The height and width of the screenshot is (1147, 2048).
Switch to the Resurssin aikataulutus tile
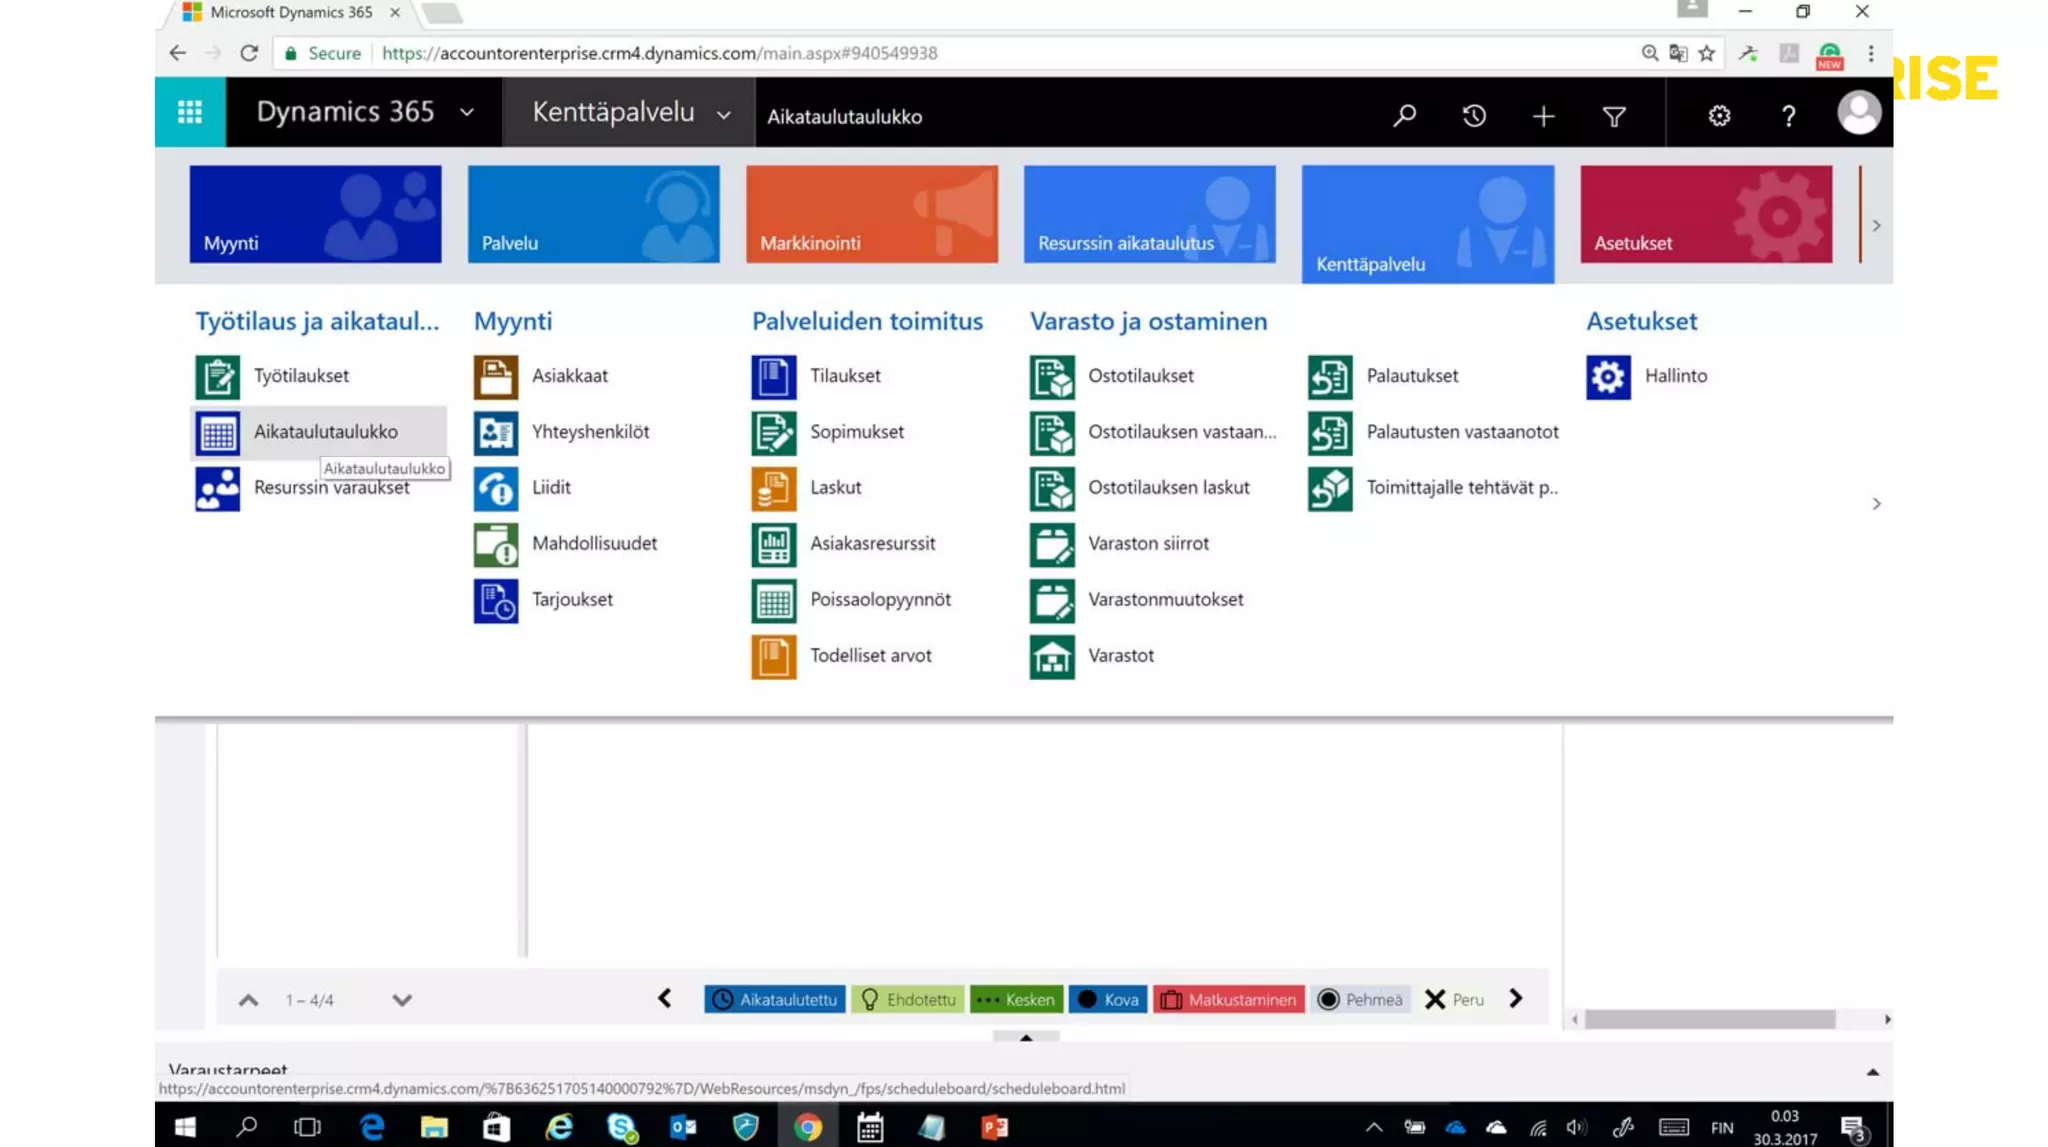pyautogui.click(x=1149, y=214)
